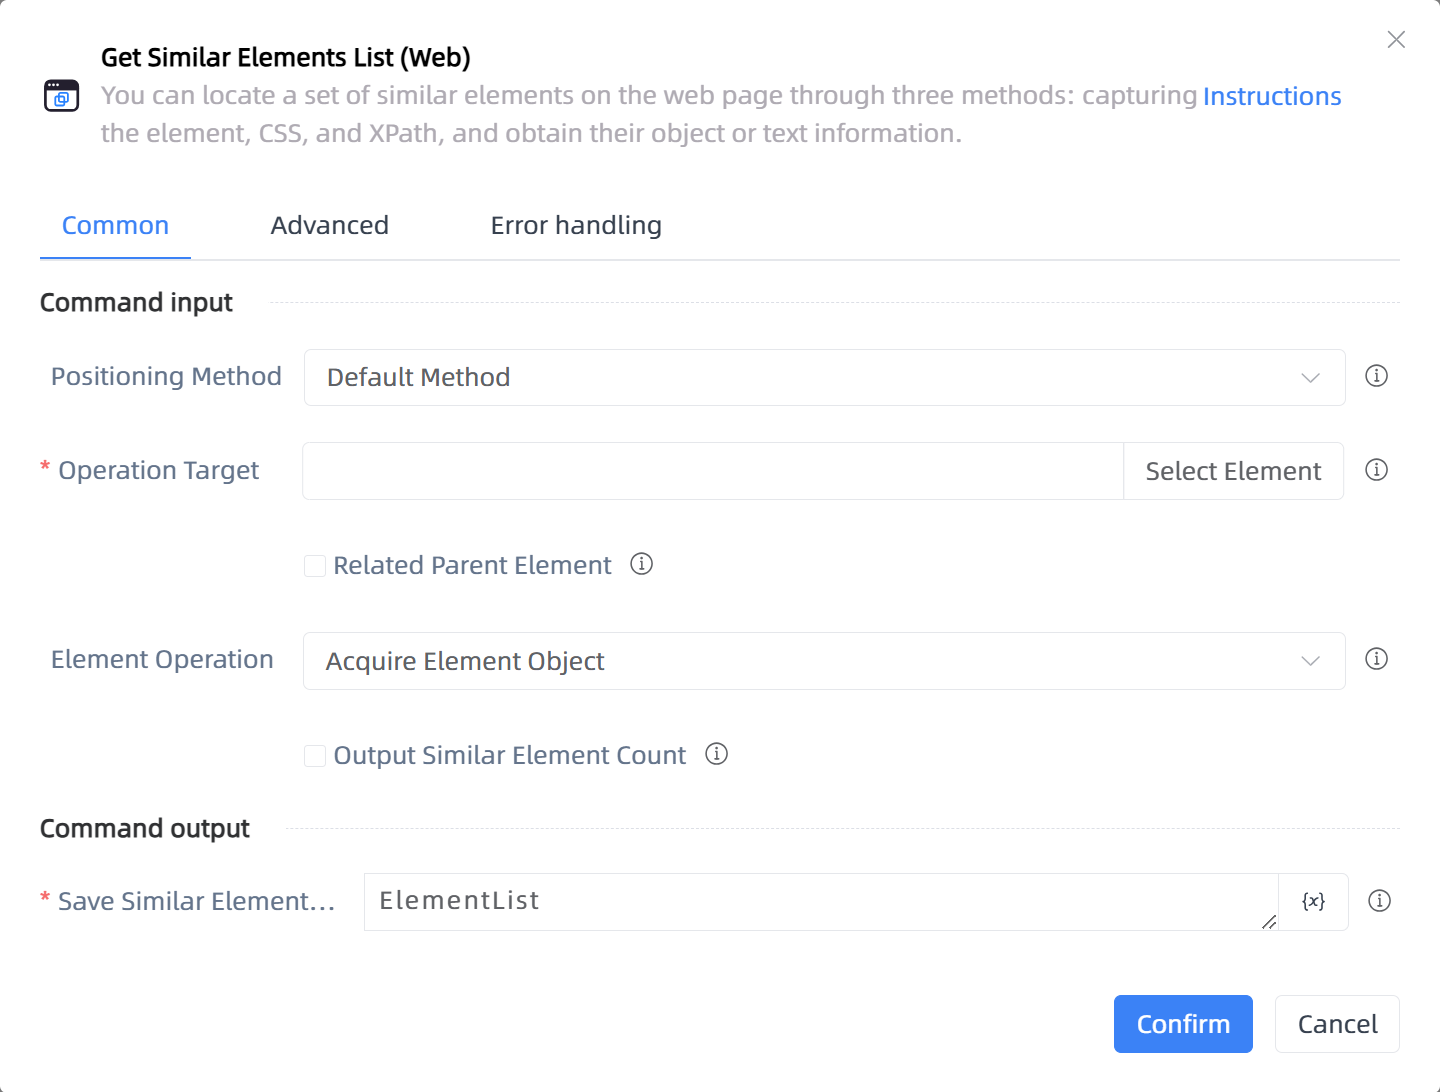
Task: Show info for Save Similar Element output
Action: tap(1379, 901)
